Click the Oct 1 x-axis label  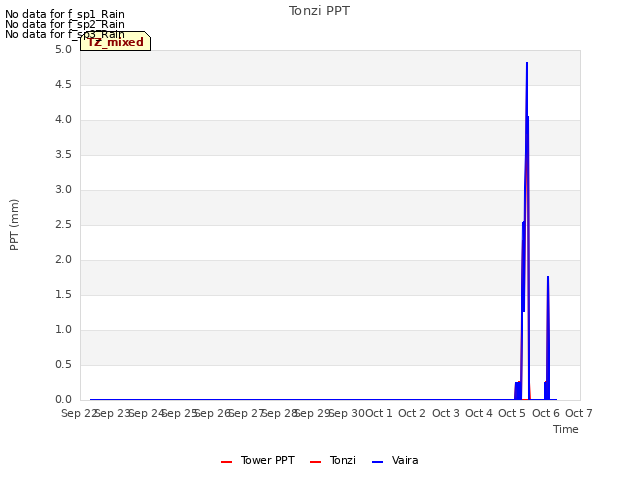tap(379, 413)
